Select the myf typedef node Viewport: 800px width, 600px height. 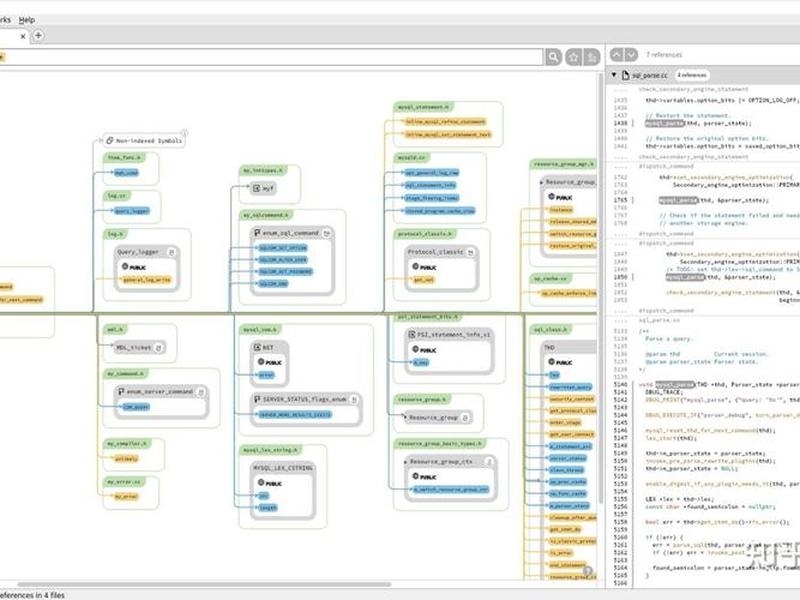tap(263, 188)
